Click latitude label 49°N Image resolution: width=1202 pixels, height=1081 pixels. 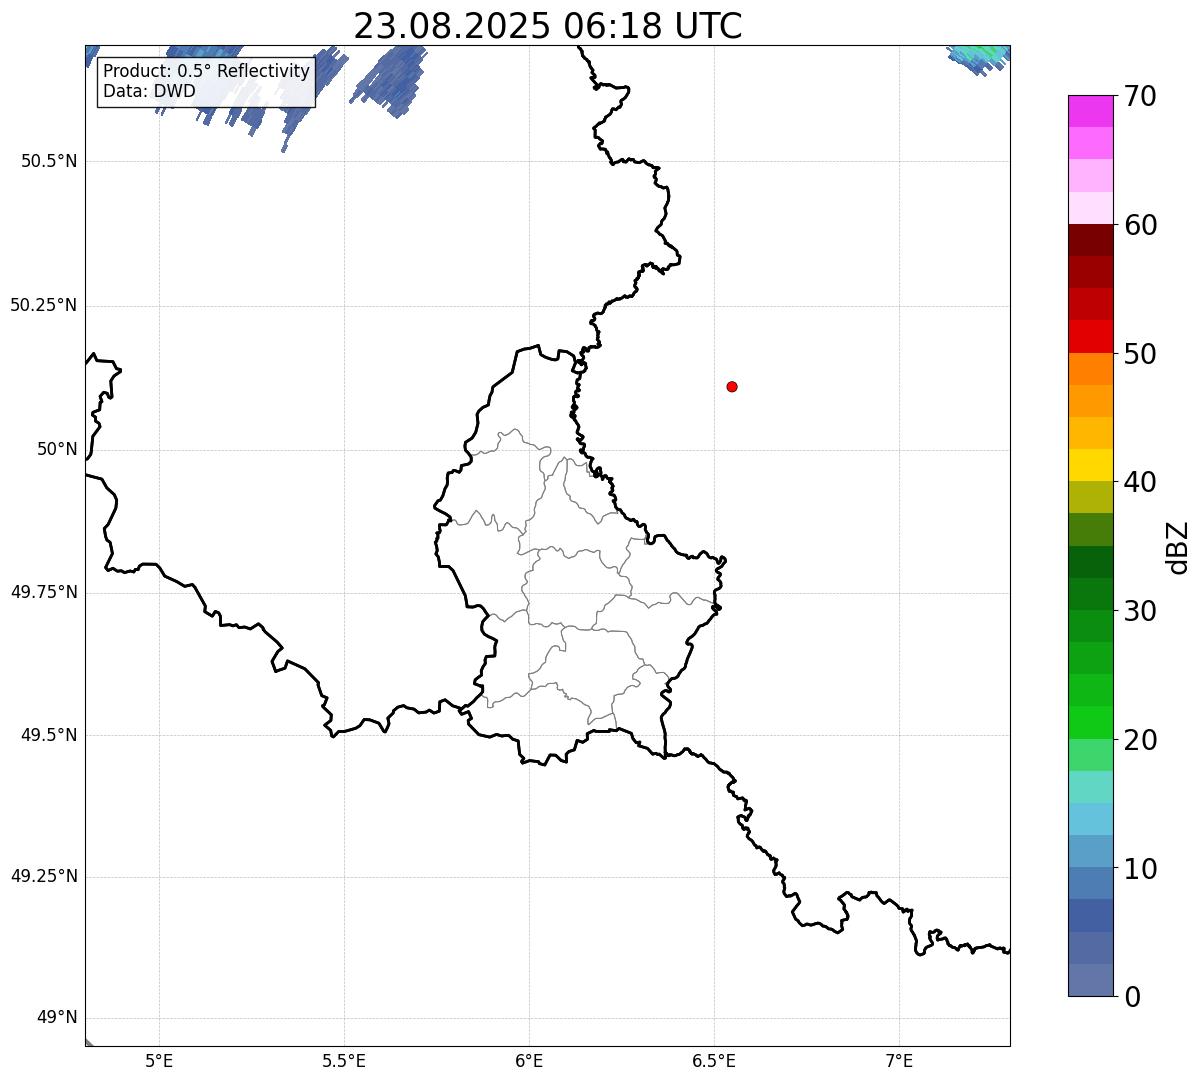(x=57, y=1018)
